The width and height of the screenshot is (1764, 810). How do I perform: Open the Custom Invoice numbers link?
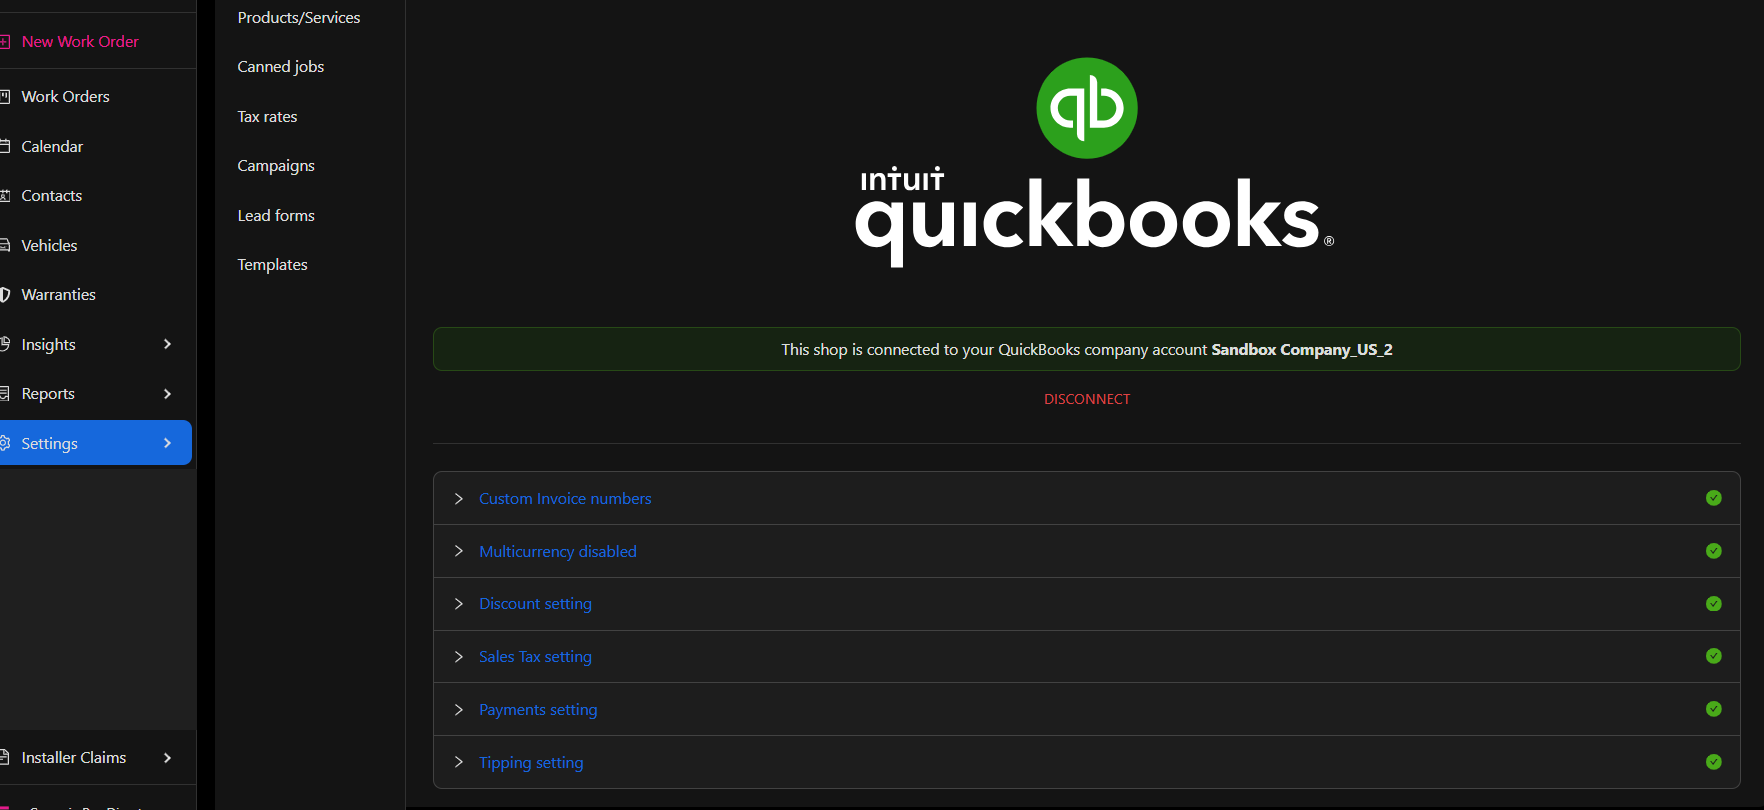coord(565,499)
